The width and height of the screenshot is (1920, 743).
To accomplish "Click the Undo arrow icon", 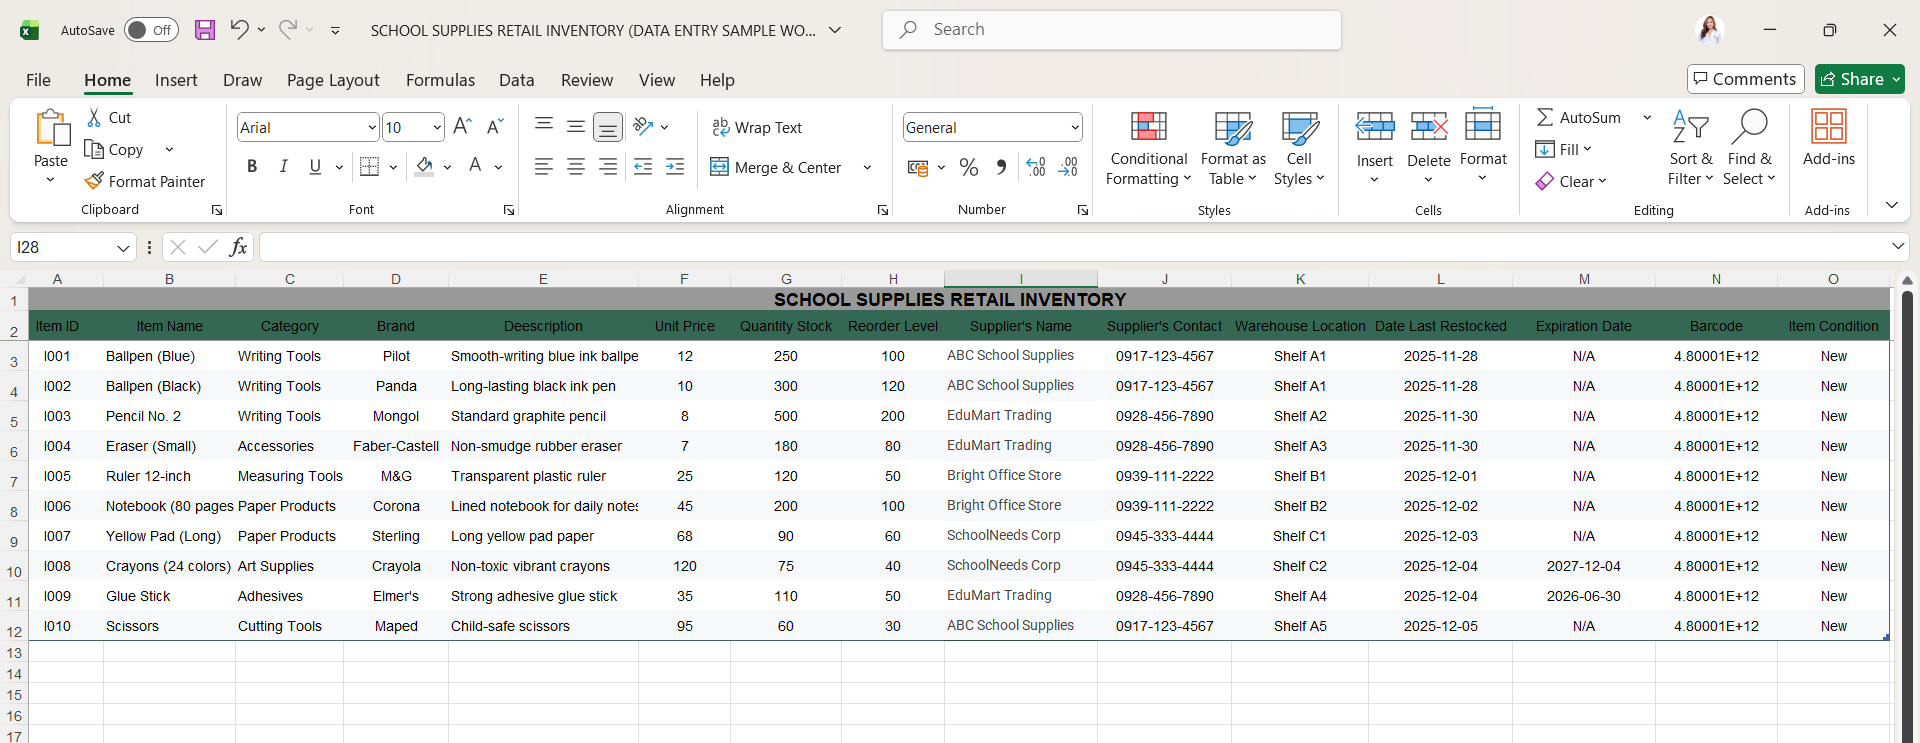I will click(239, 30).
